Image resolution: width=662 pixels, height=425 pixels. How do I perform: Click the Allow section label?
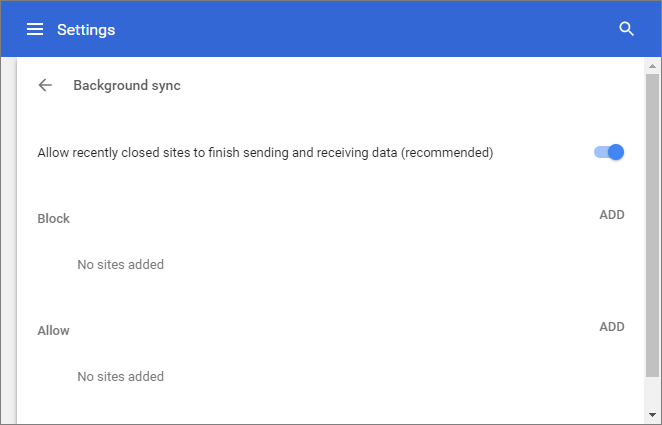pyautogui.click(x=54, y=330)
